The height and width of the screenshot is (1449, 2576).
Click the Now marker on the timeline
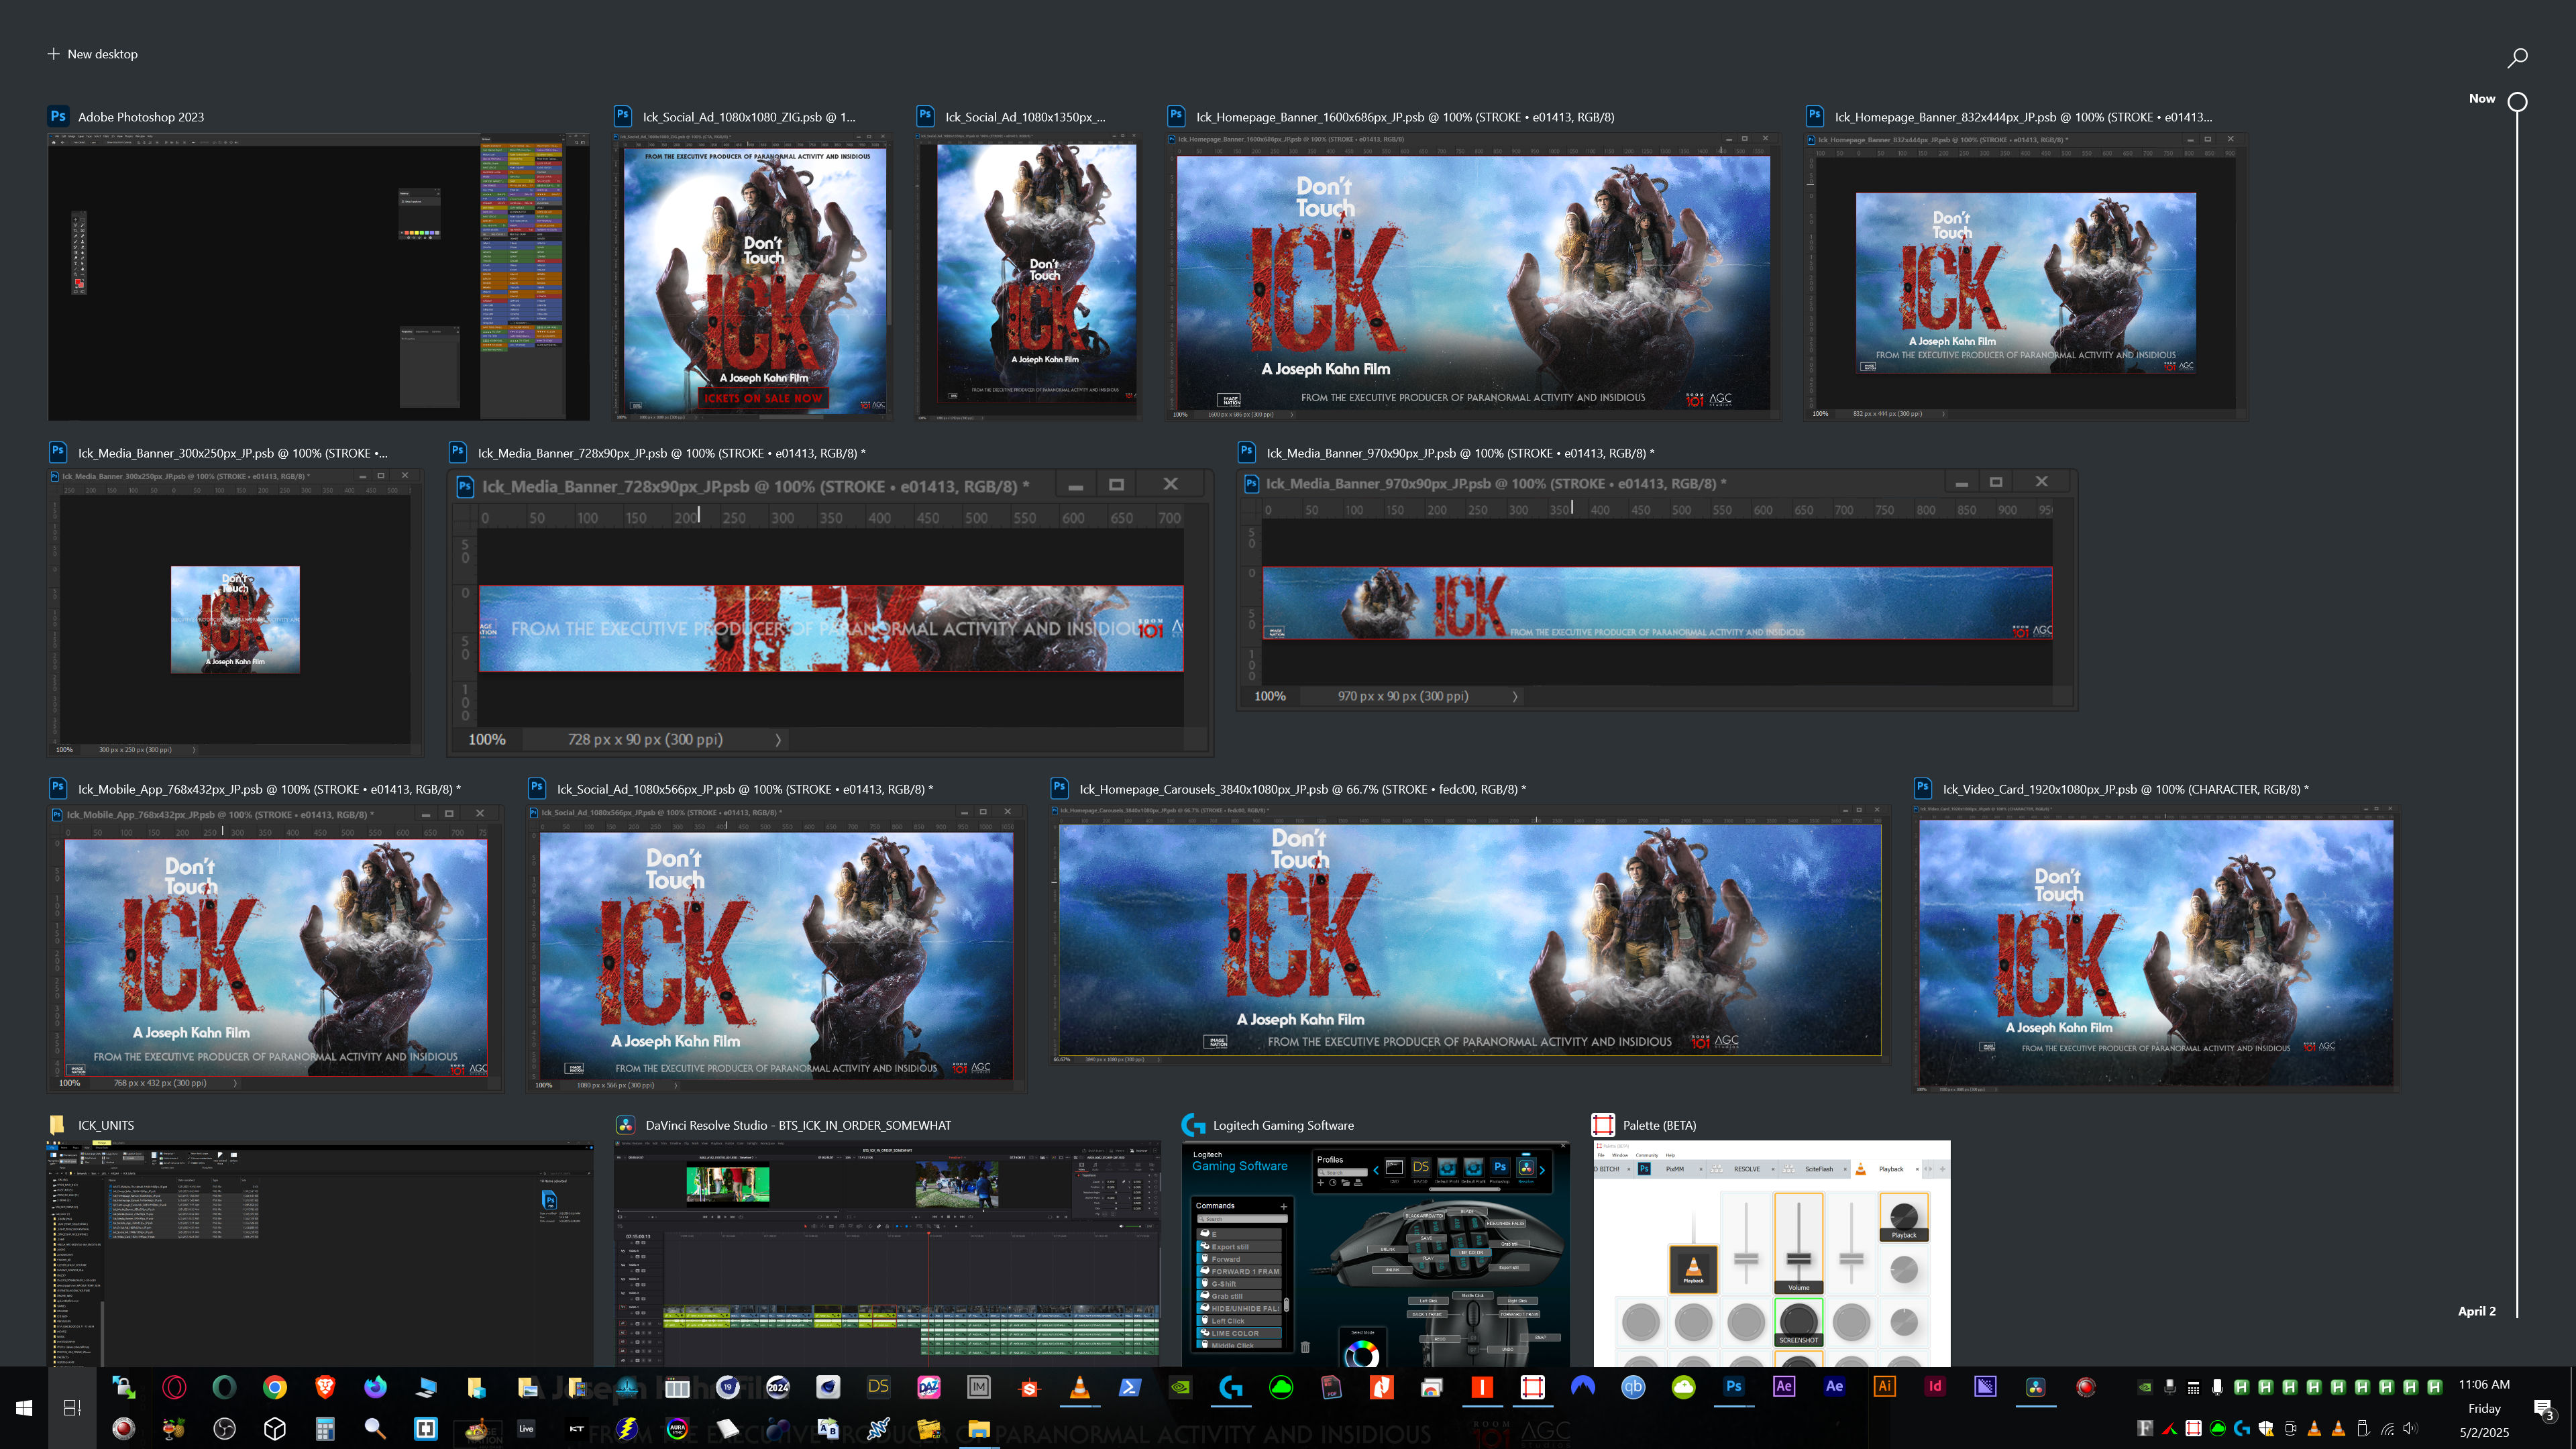[2517, 101]
